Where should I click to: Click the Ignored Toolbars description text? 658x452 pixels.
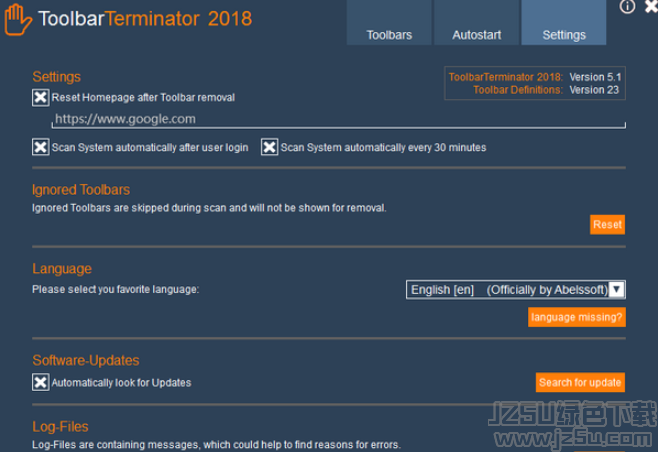[x=209, y=208]
